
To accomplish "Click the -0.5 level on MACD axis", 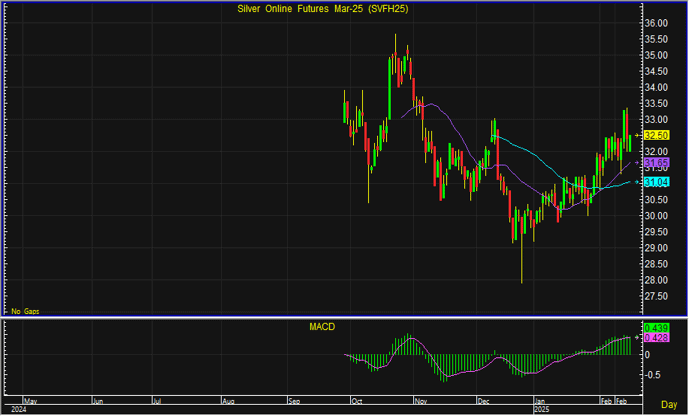I will 653,375.
